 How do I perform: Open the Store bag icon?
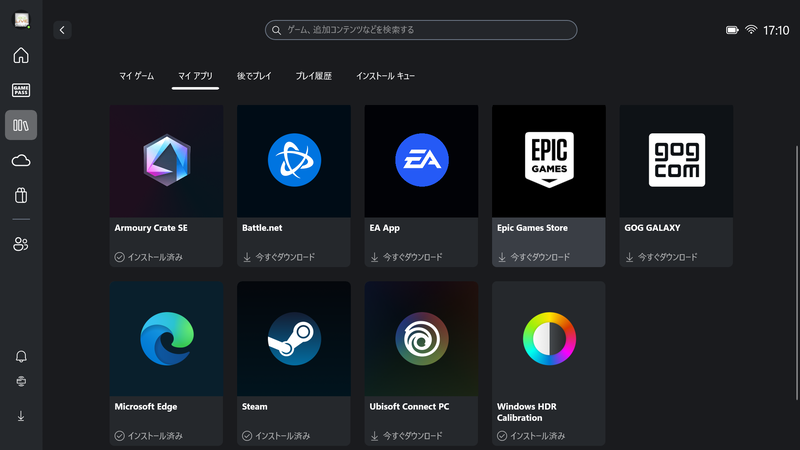[21, 195]
